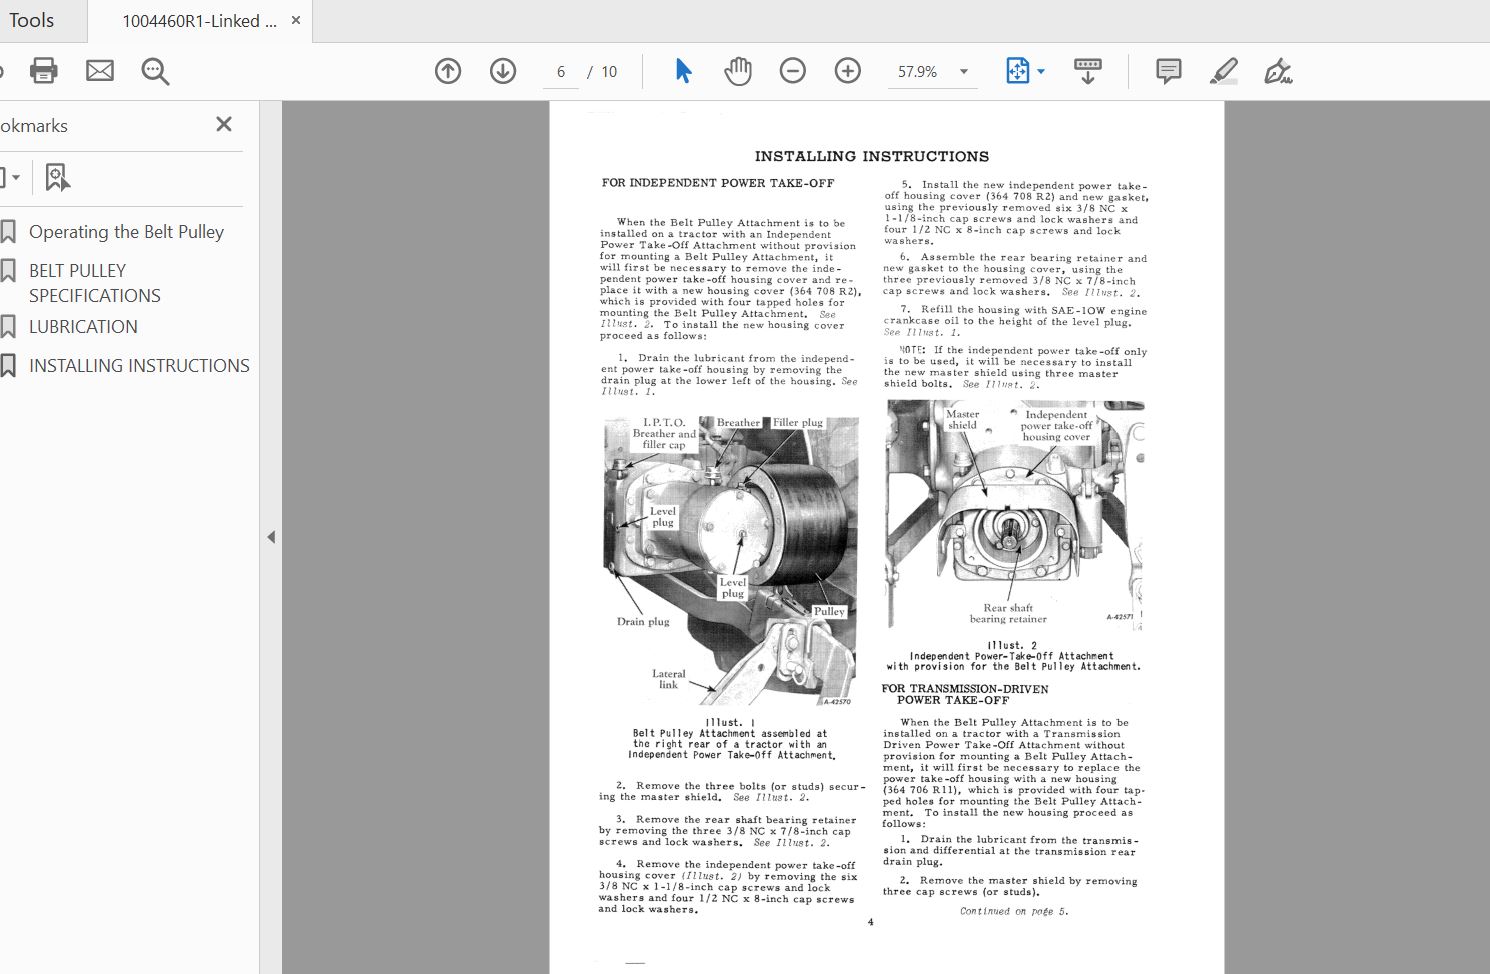Print the document with the printer icon
The image size is (1490, 974).
coord(44,71)
